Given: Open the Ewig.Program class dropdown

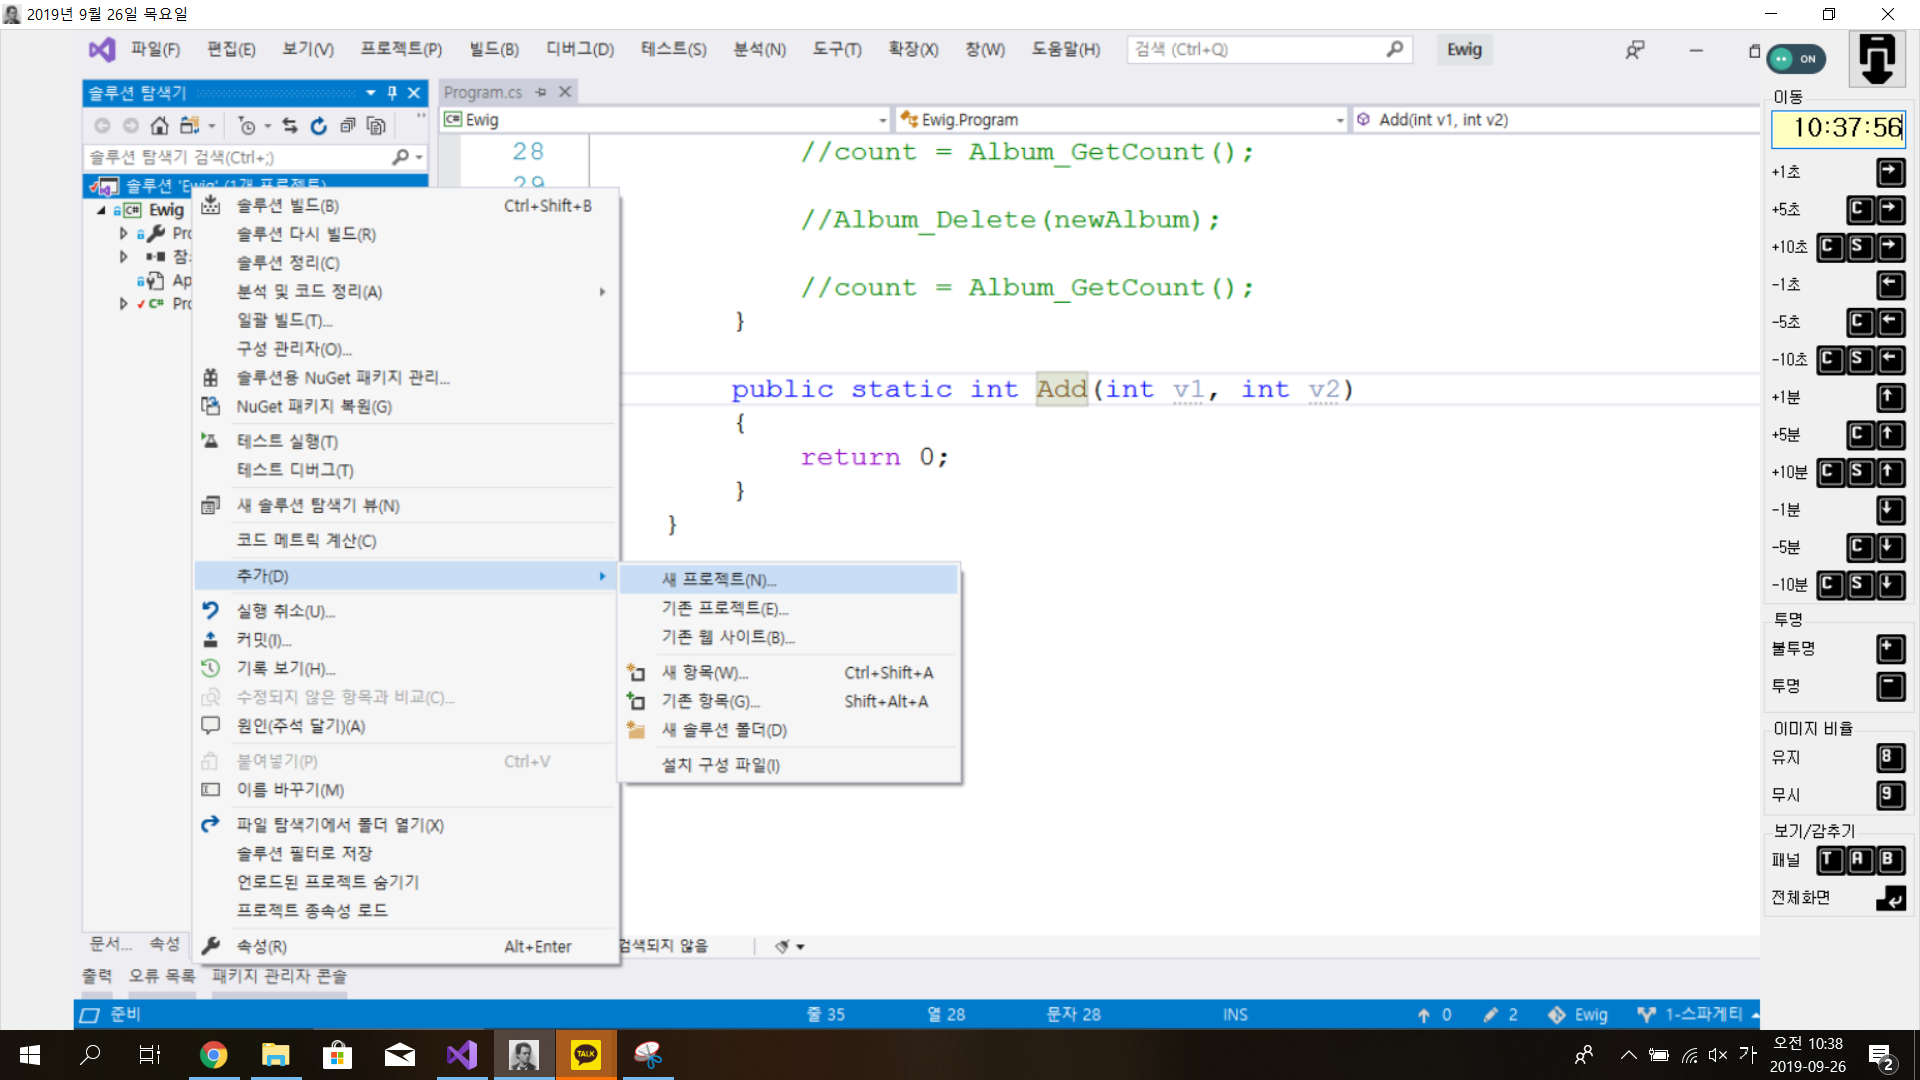Looking at the screenshot, I should (x=1339, y=120).
